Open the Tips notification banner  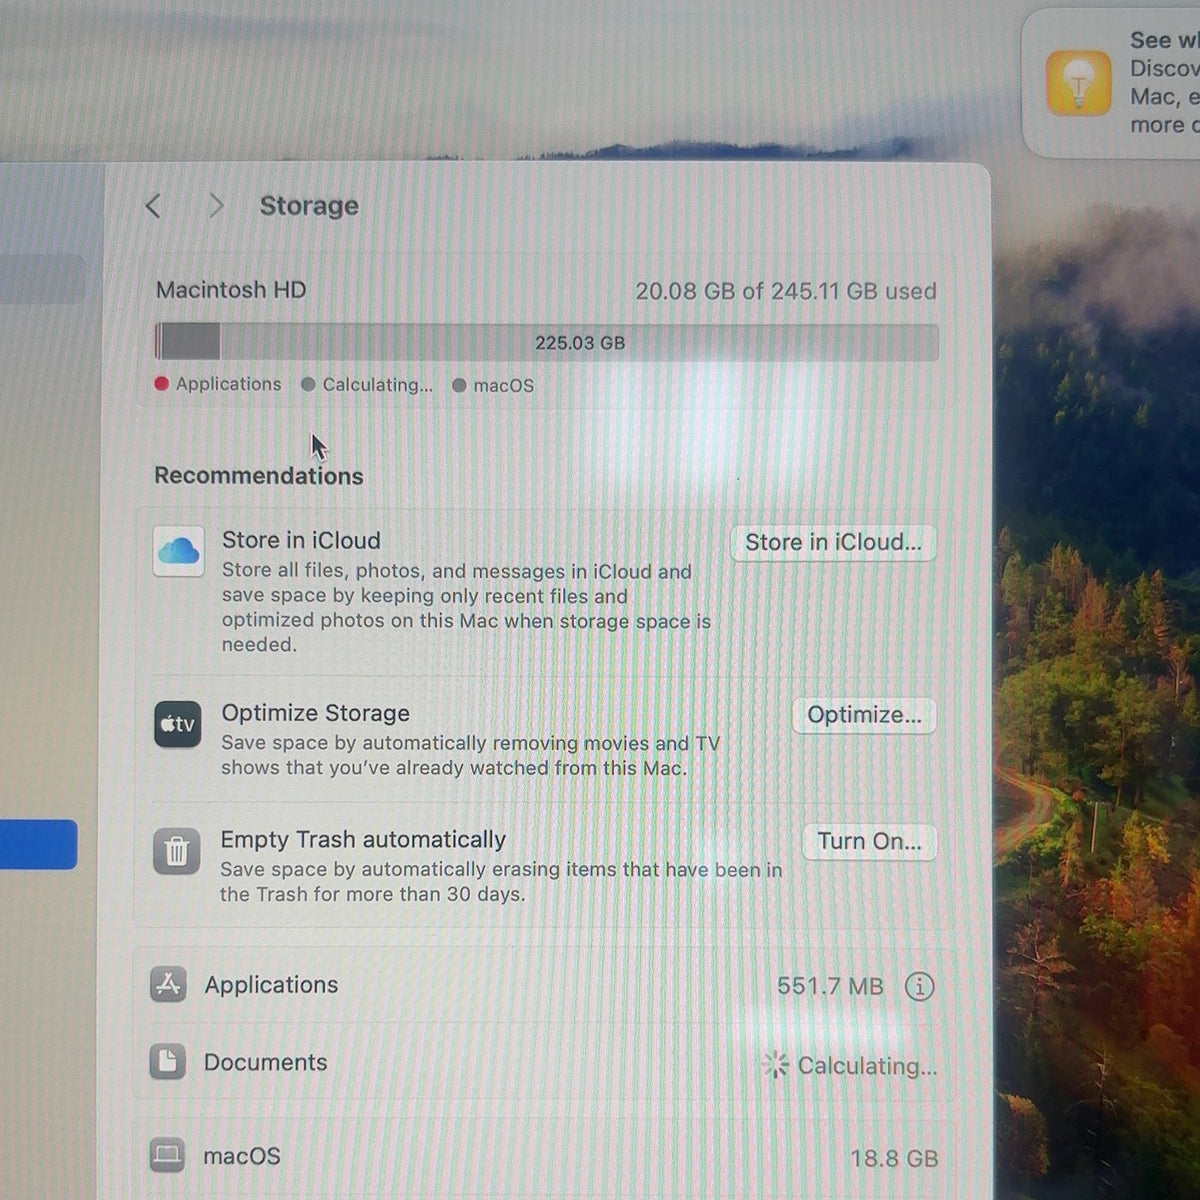pos(1111,83)
